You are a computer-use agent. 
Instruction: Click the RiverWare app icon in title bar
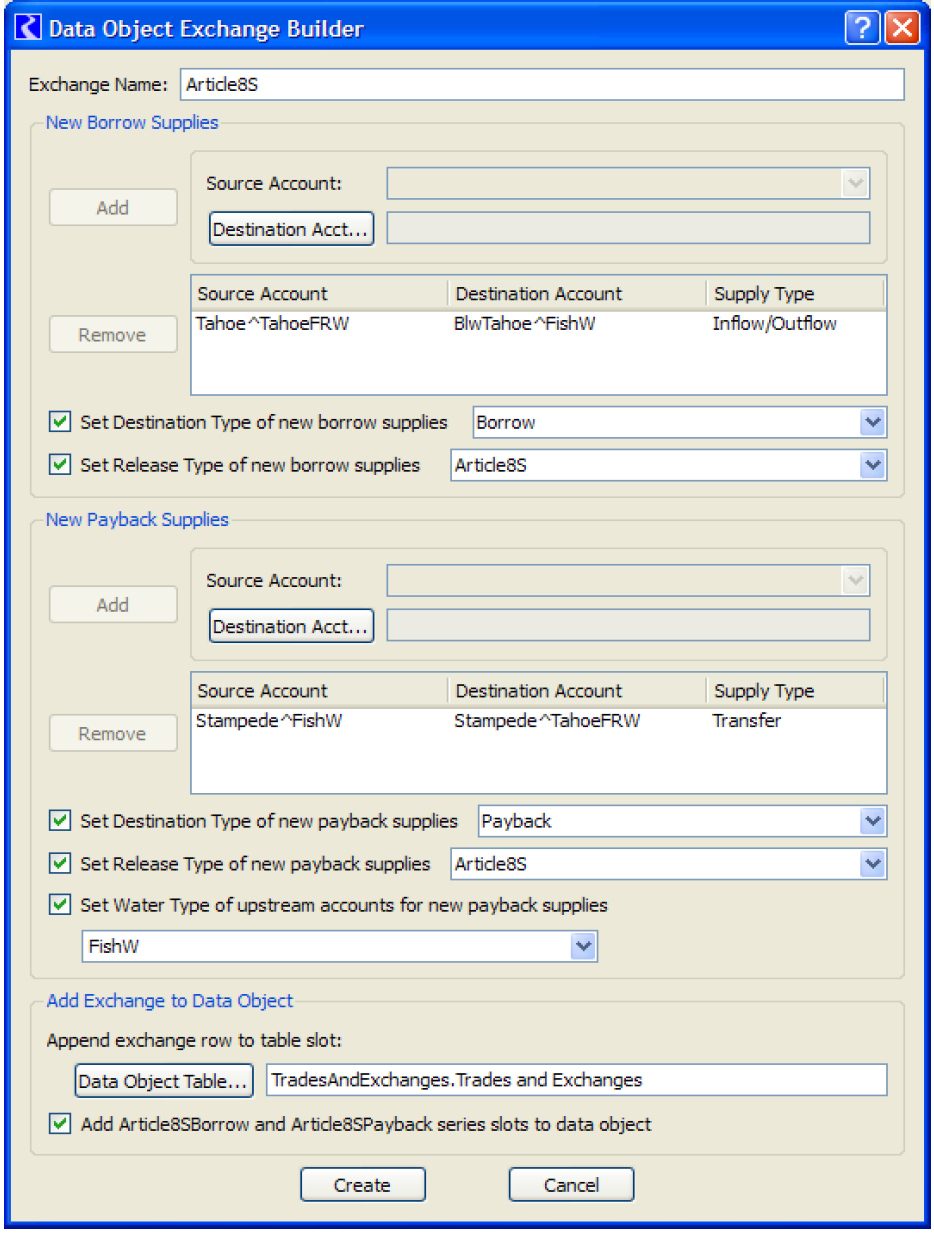(x=29, y=28)
